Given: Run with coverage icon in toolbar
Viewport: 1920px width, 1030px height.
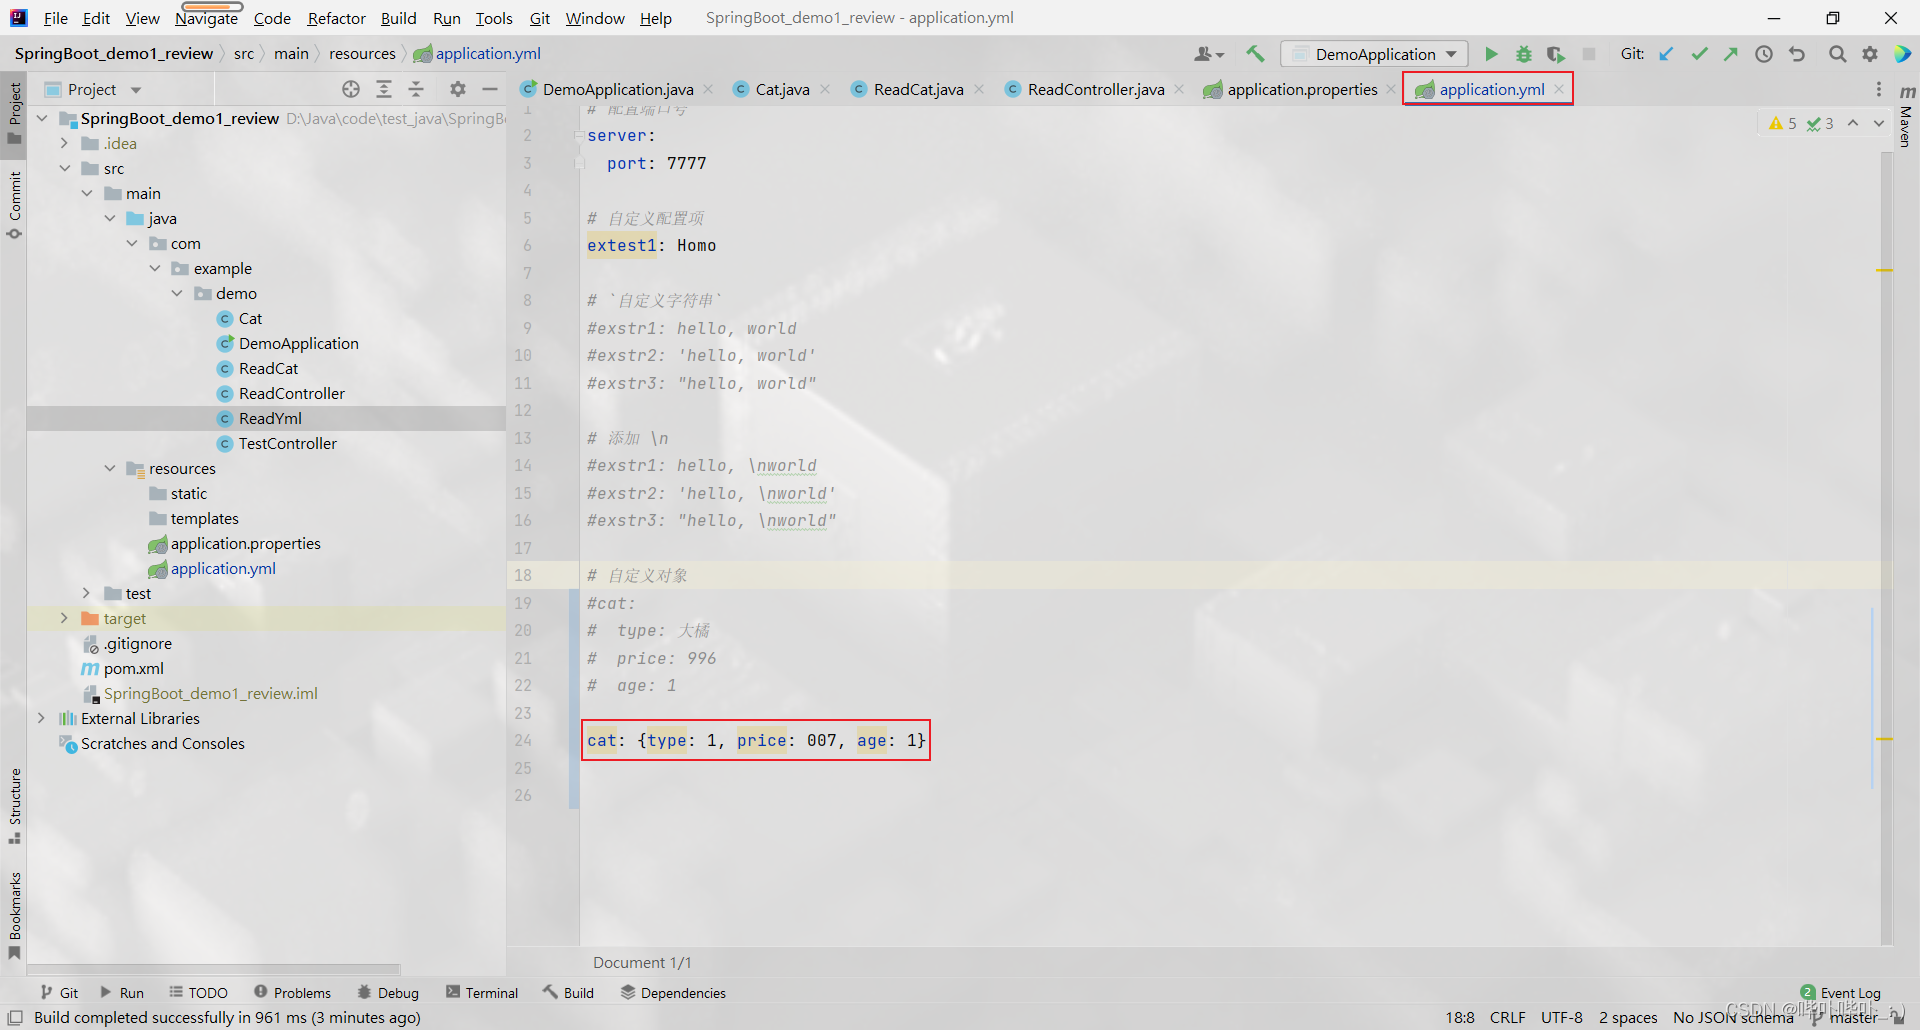Looking at the screenshot, I should 1555,54.
